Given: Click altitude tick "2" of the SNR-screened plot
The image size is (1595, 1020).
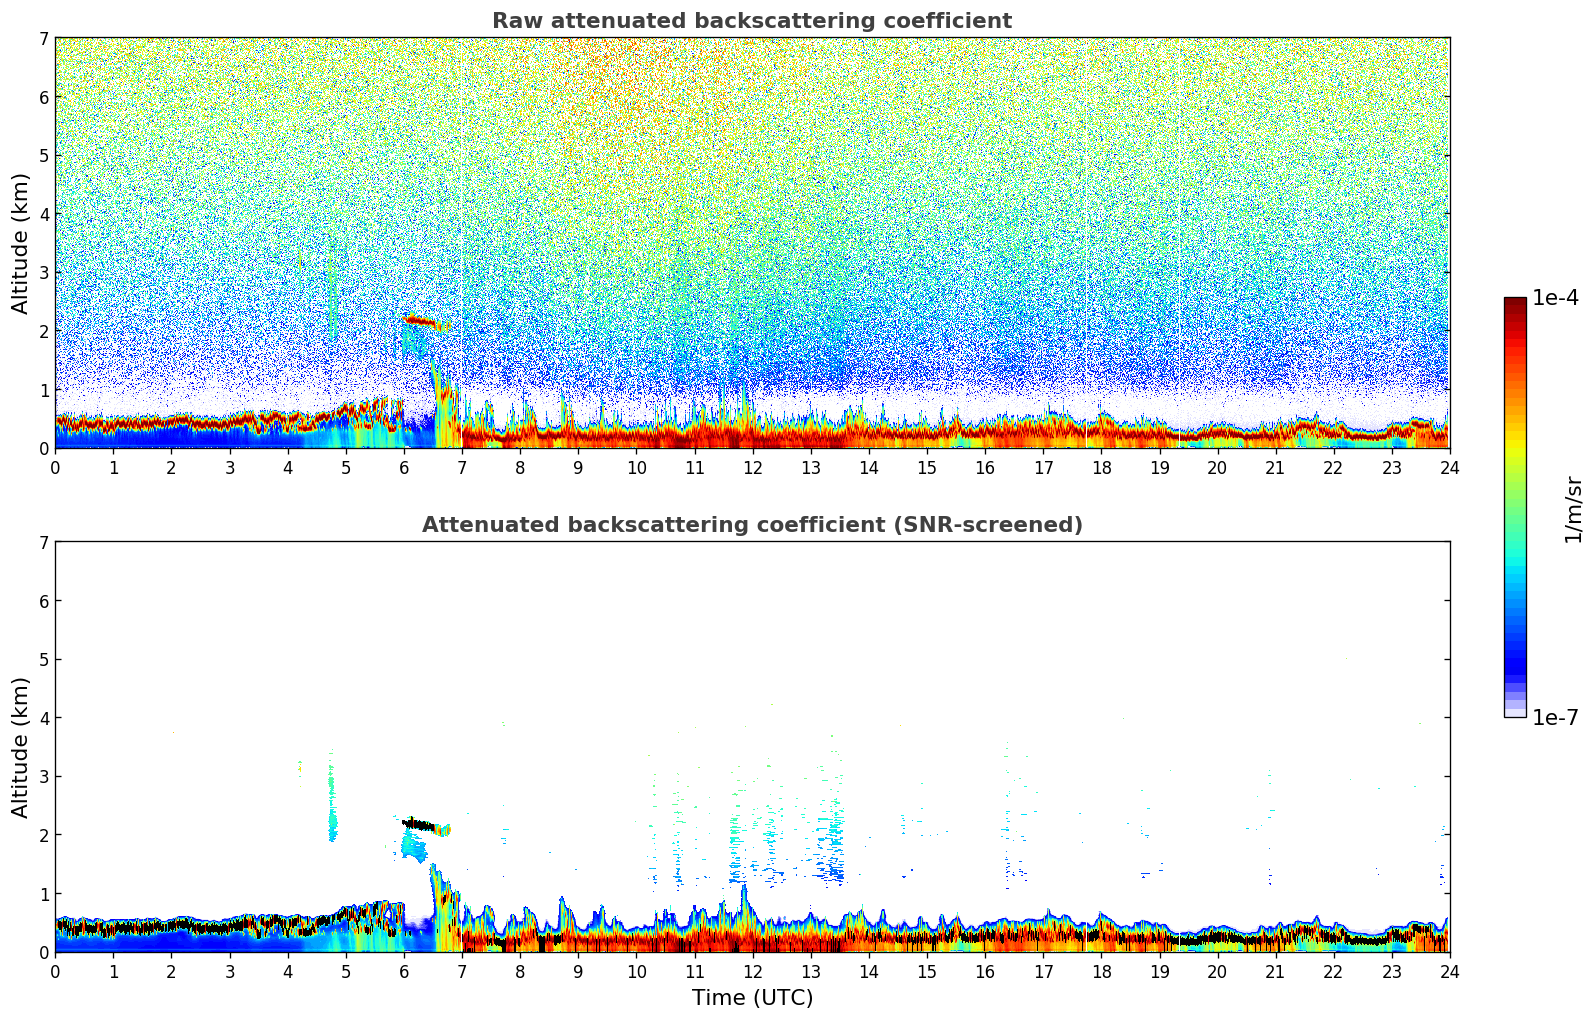Looking at the screenshot, I should (43, 835).
